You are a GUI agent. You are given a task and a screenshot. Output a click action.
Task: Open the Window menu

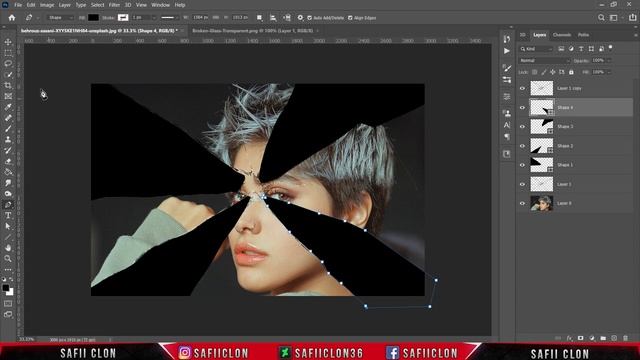point(160,5)
